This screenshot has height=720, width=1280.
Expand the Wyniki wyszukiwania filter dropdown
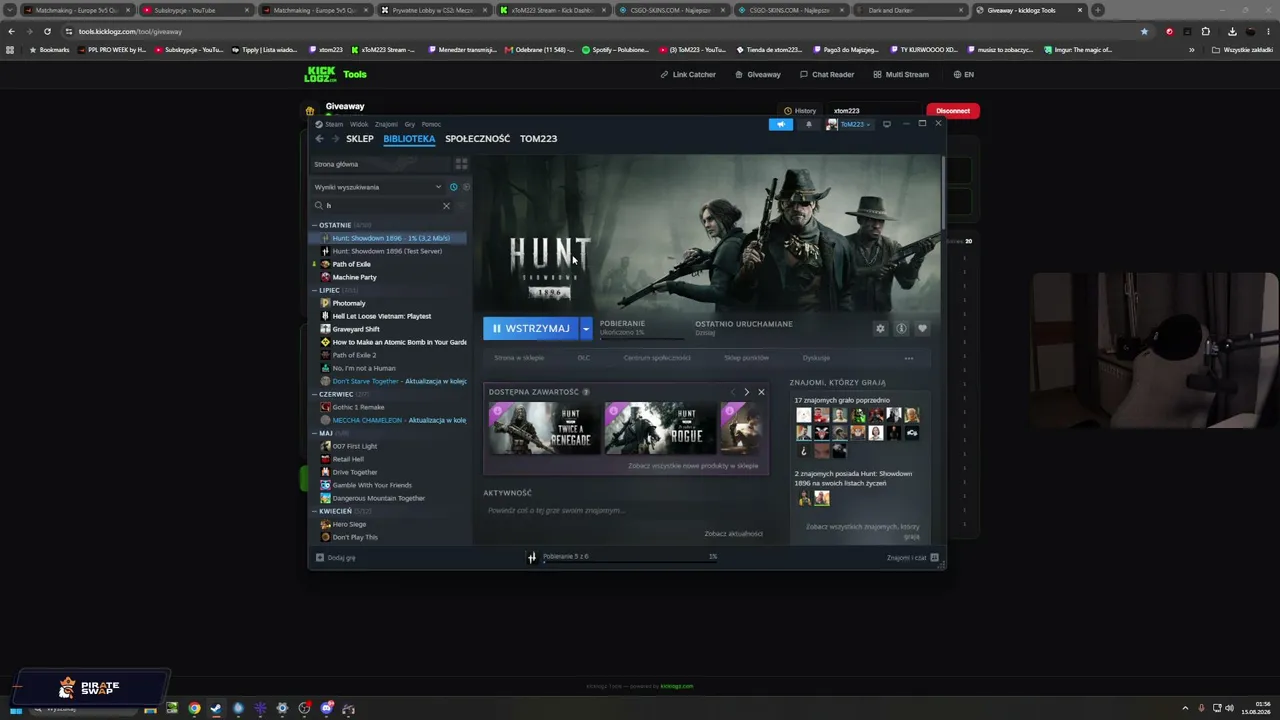pyautogui.click(x=438, y=187)
